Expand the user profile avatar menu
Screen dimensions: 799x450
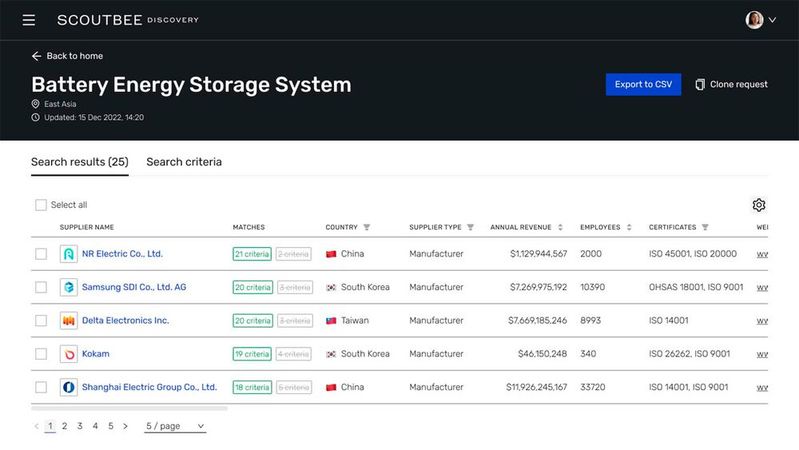[x=761, y=20]
